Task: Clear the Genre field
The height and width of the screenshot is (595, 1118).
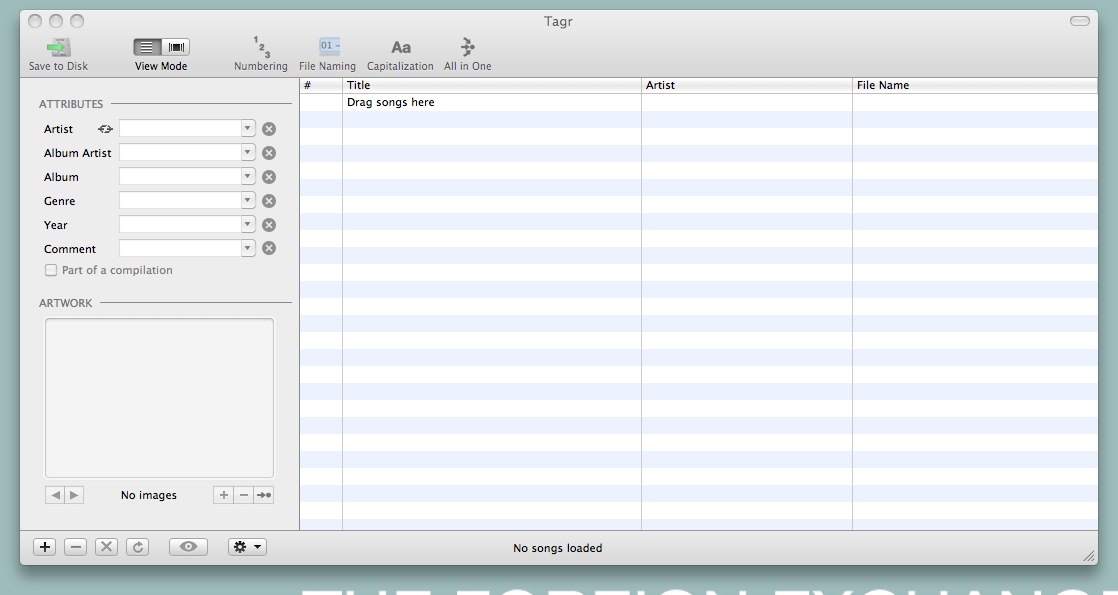Action: click(x=269, y=201)
